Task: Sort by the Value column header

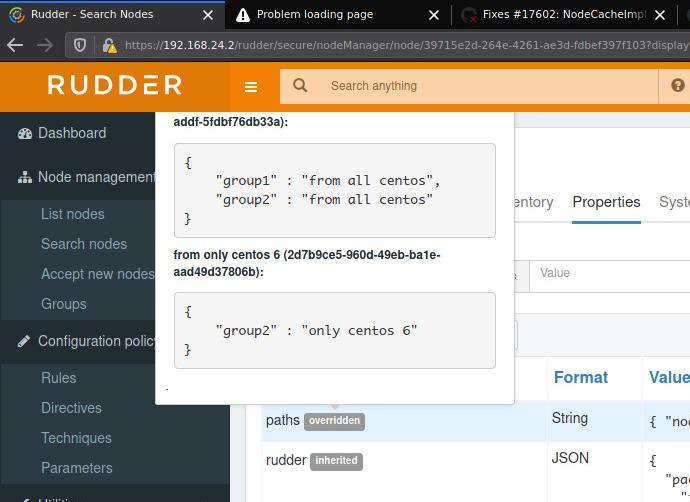Action: 669,377
